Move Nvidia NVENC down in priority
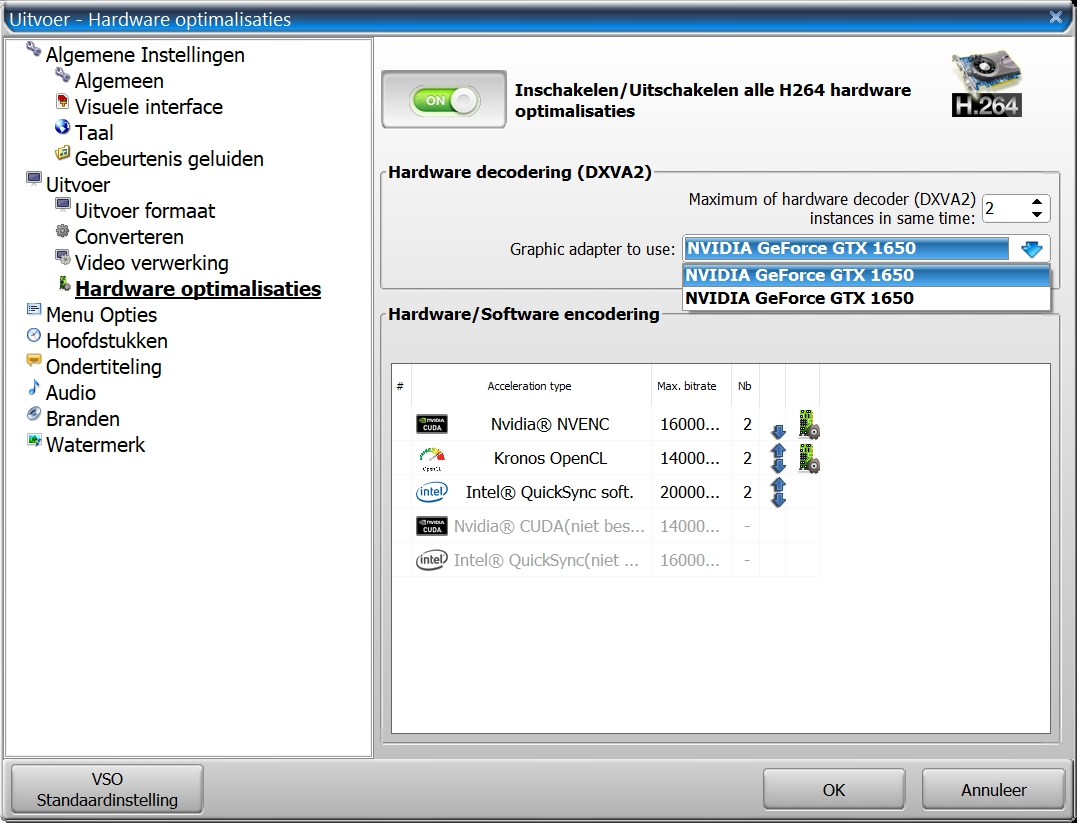Viewport: 1077px width, 823px height. 778,431
